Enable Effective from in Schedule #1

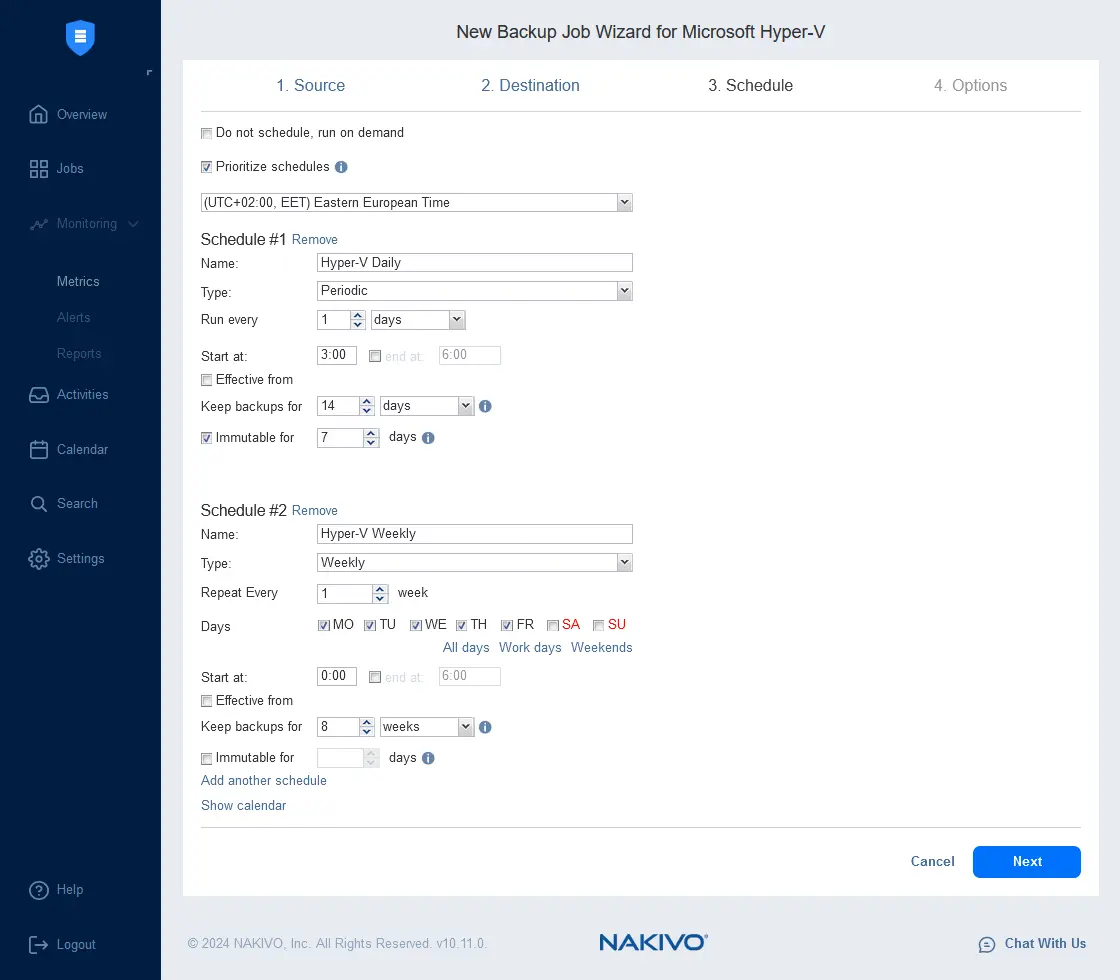[206, 380]
